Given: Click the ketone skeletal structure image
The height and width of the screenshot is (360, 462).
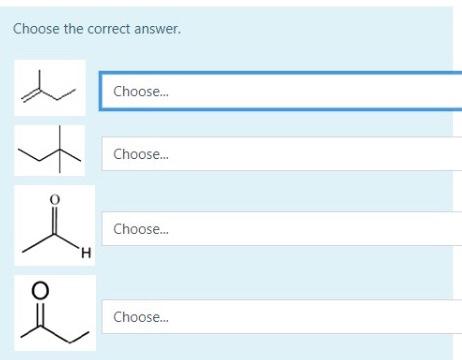Looking at the screenshot, I should [55, 313].
